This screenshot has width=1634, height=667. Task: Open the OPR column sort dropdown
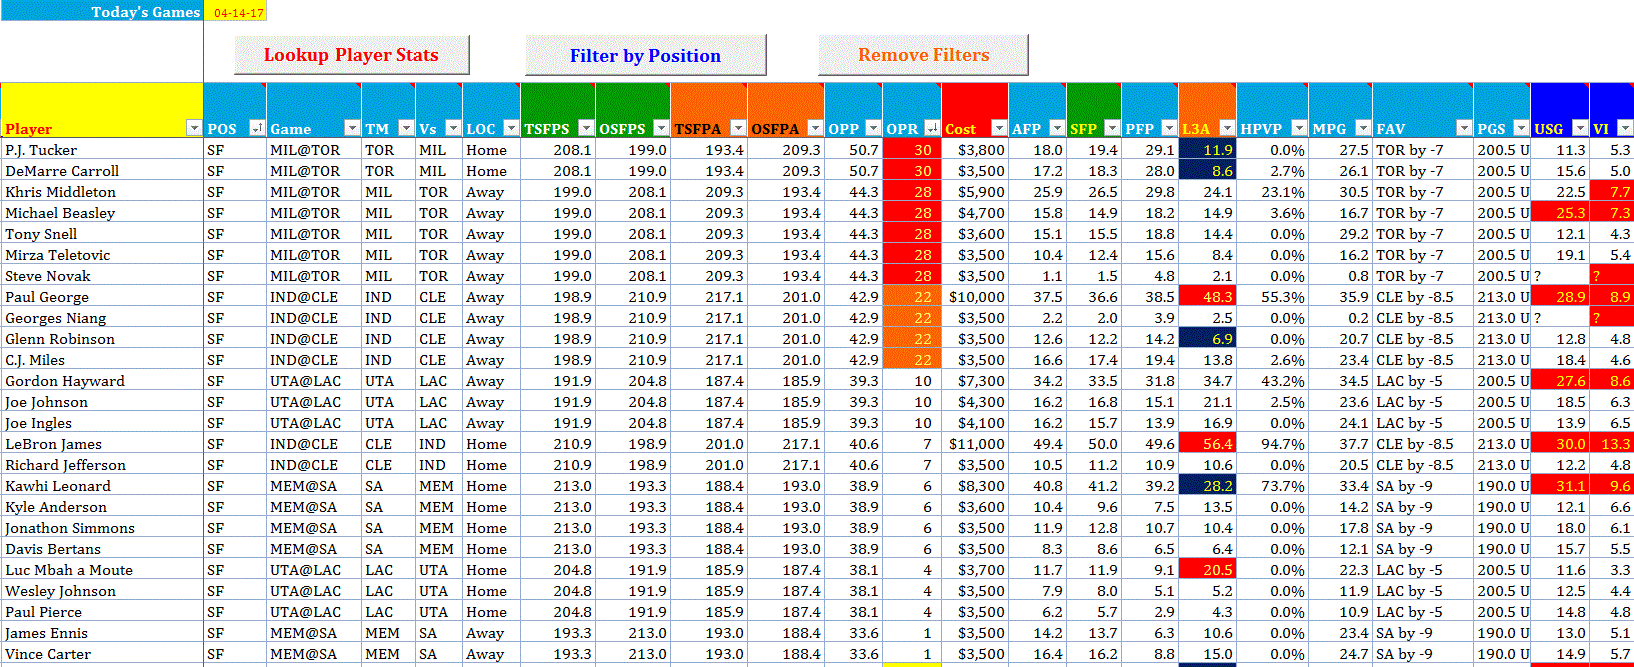(x=932, y=128)
